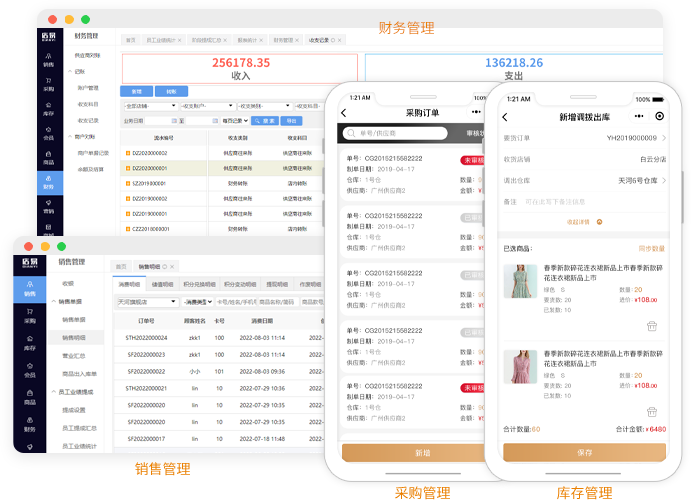This screenshot has width=691, height=500.
Task: Click blue 转账 button in finance window
Action: (171, 92)
